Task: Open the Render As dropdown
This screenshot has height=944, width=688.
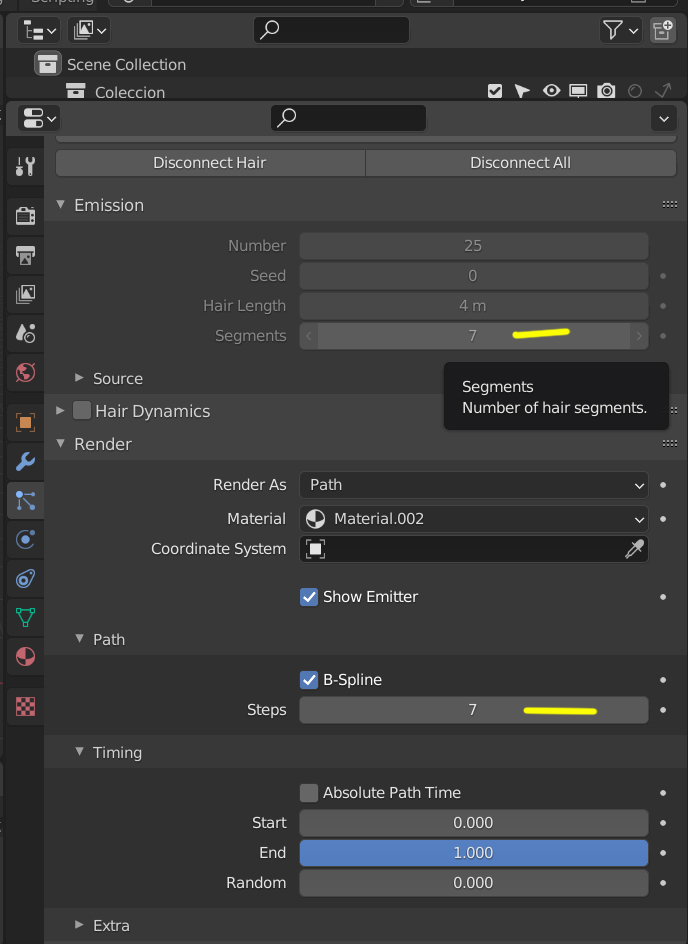Action: click(x=473, y=485)
